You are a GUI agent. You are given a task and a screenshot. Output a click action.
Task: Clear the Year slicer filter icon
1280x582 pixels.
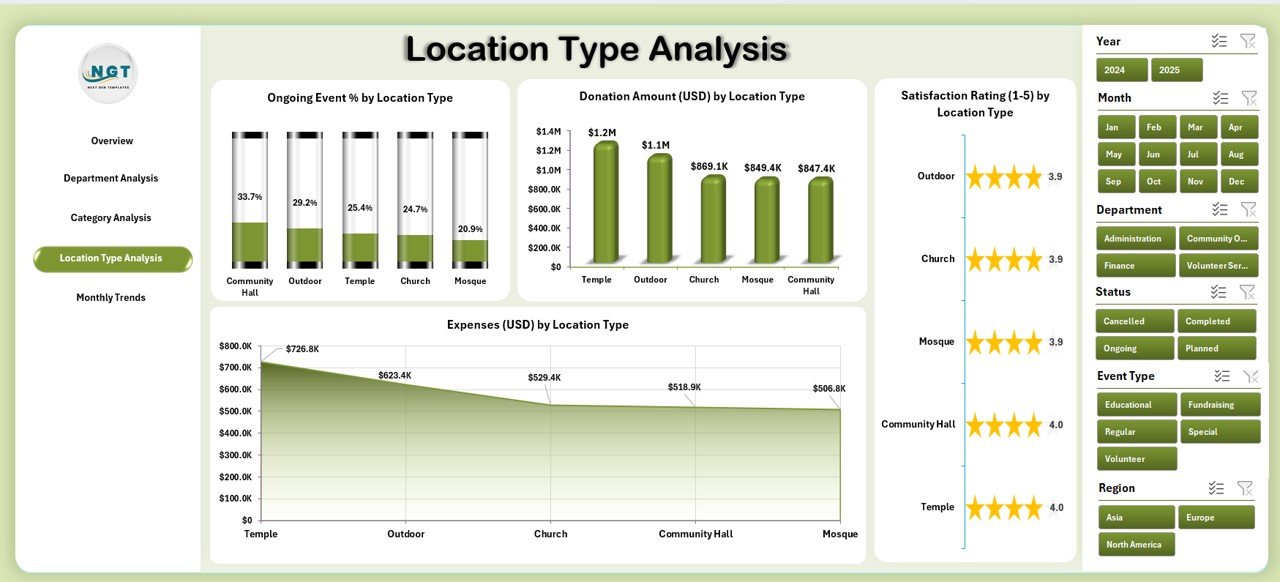1247,41
